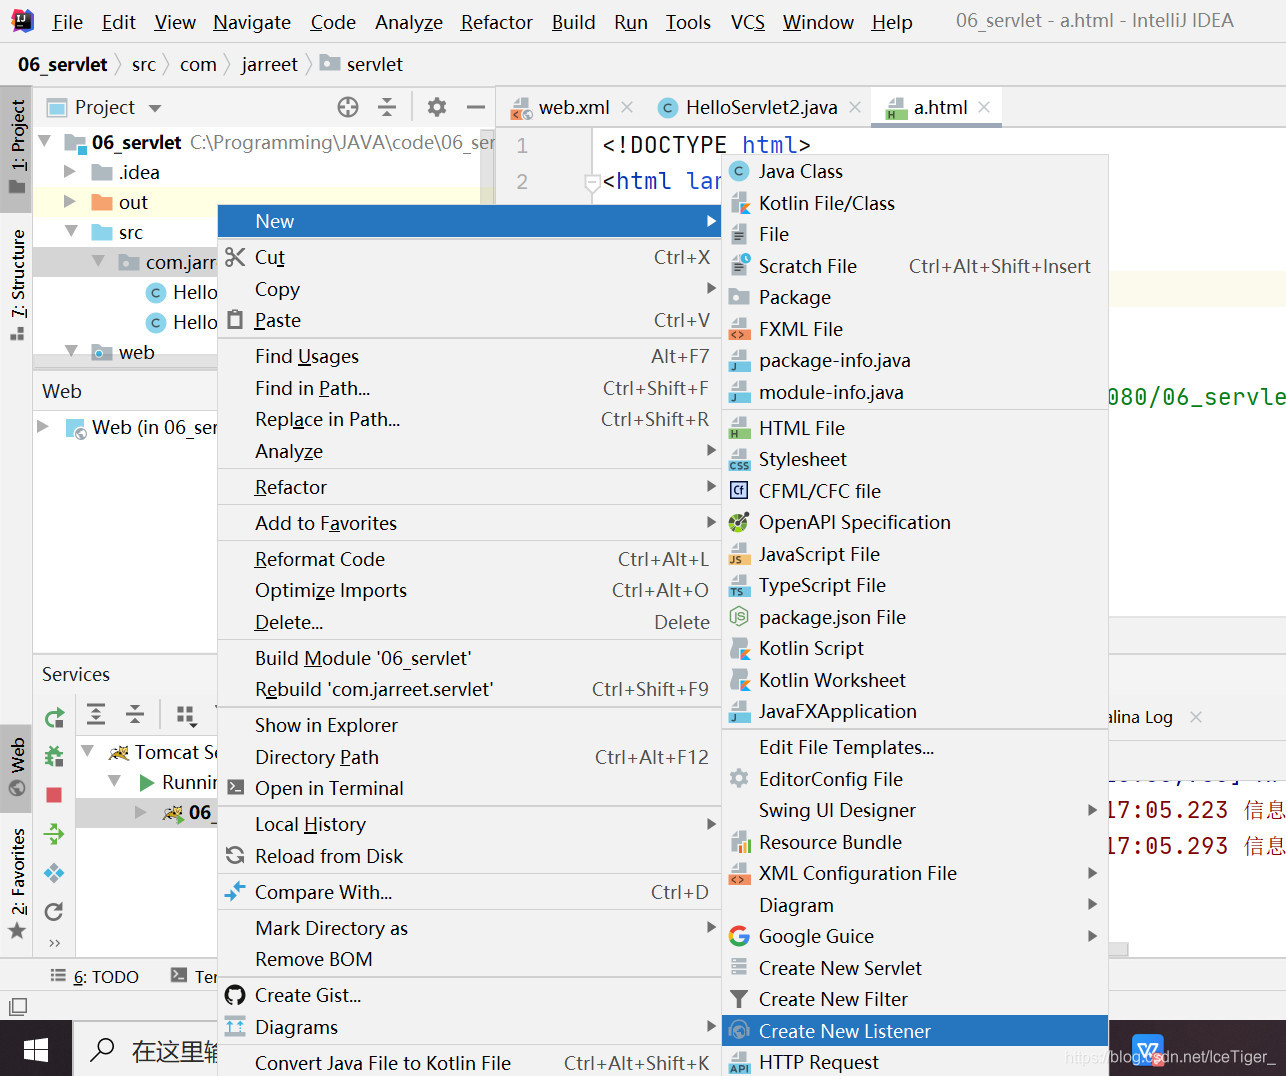
Task: Close the a.html tab
Action: [x=984, y=107]
